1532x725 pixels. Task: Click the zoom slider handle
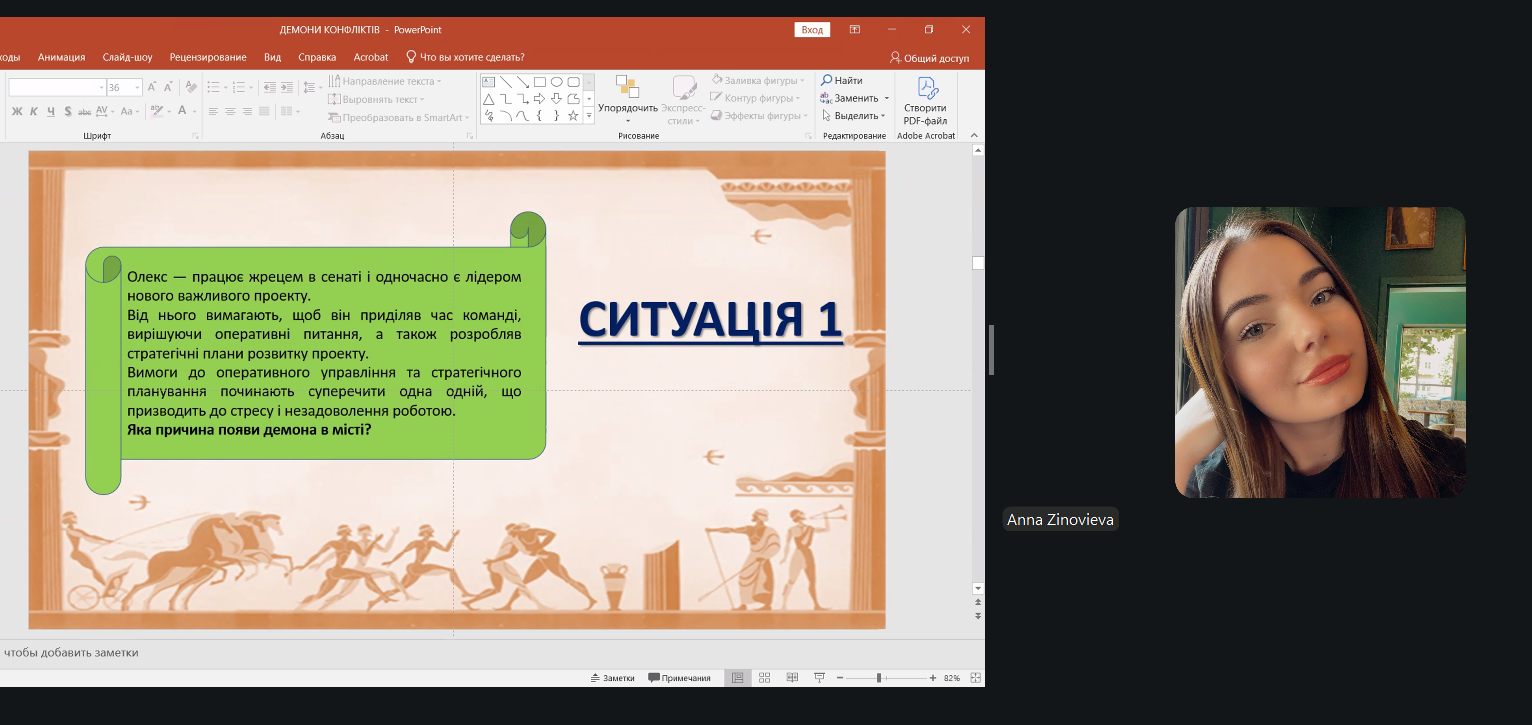click(x=878, y=678)
